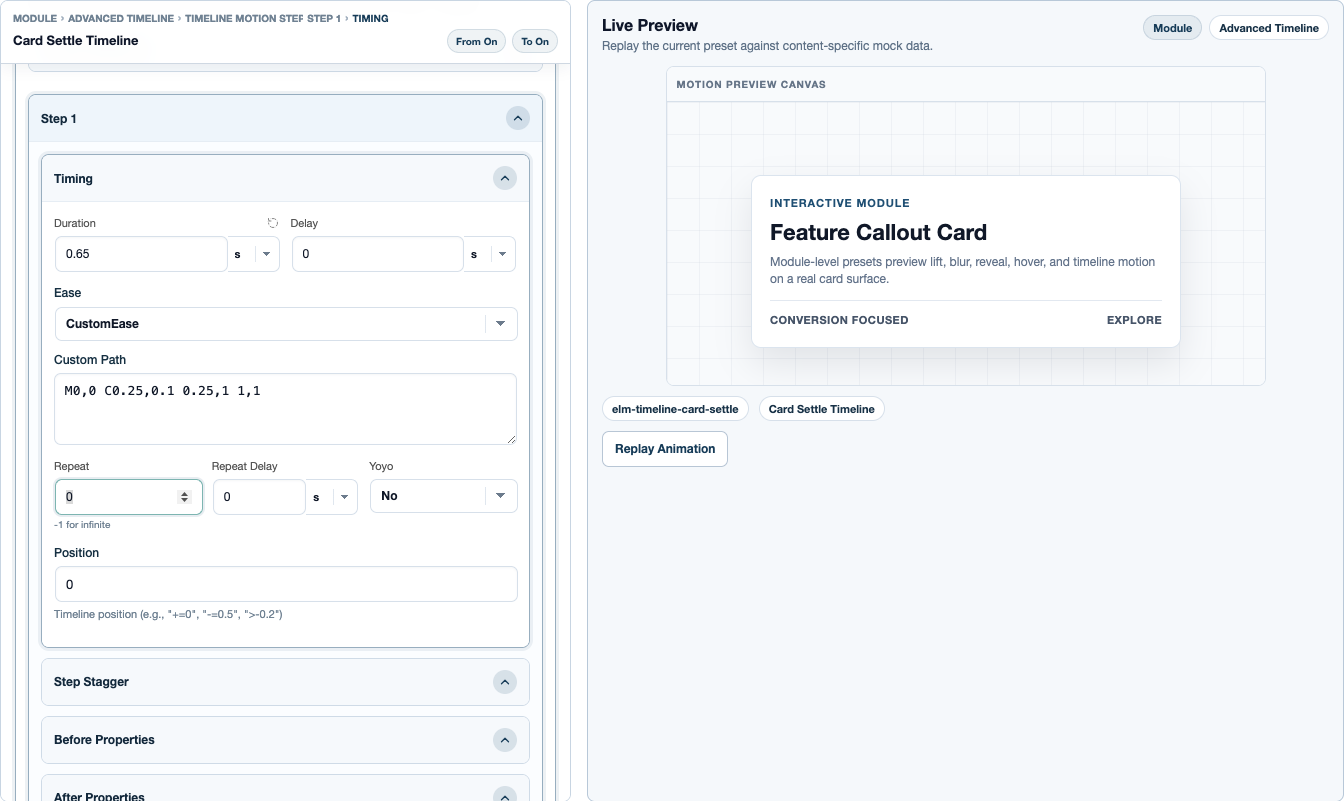
Task: Go to Step 1 in the breadcrumb
Action: (x=324, y=19)
